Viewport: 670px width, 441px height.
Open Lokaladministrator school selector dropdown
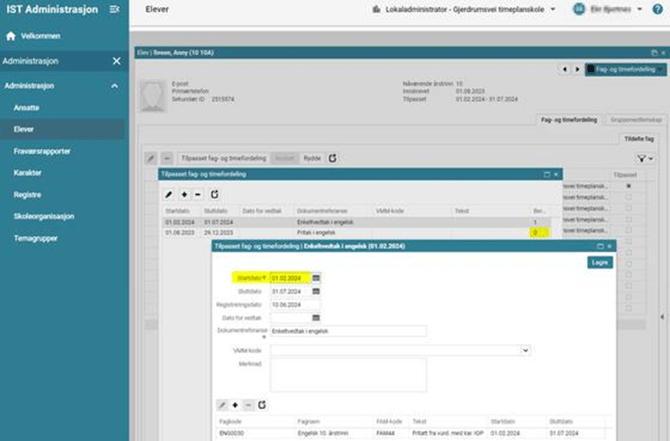[552, 9]
